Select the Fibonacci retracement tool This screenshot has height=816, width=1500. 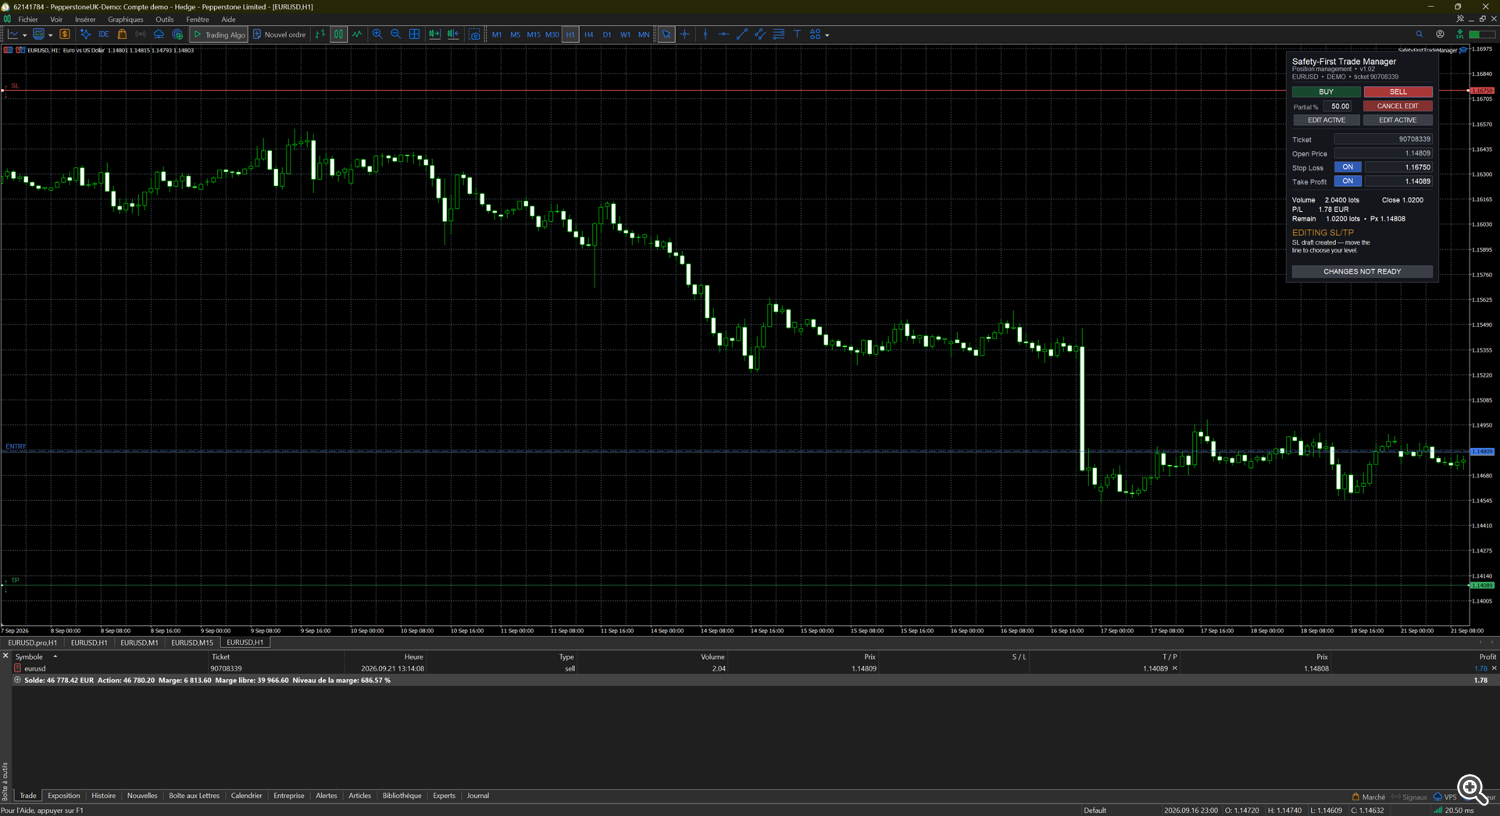click(779, 34)
